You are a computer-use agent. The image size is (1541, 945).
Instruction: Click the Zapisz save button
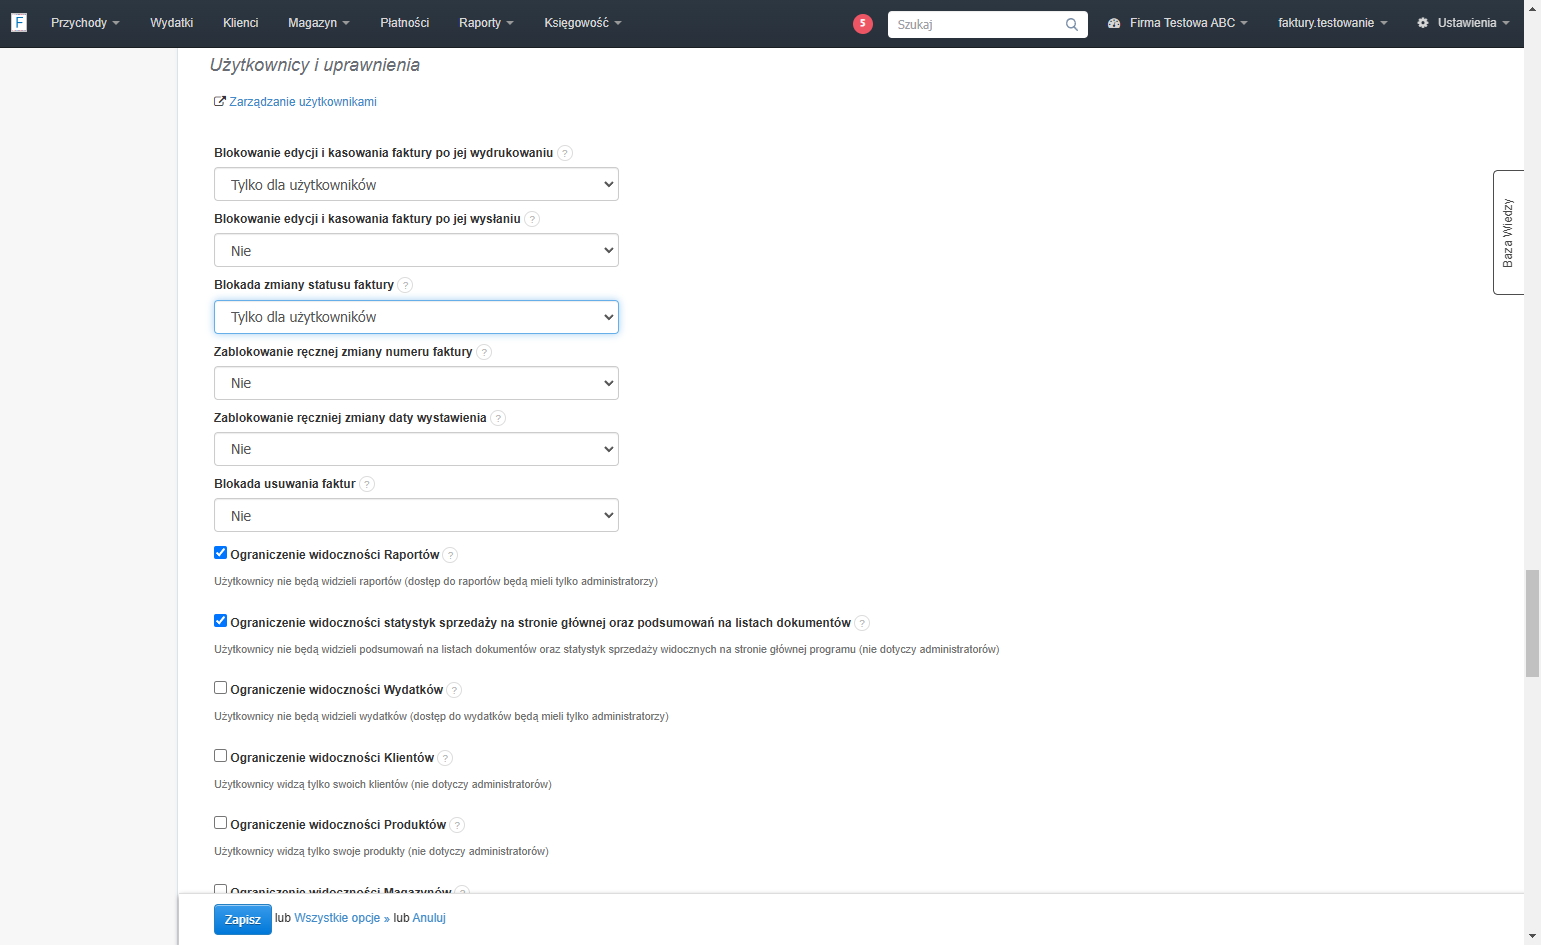[243, 919]
